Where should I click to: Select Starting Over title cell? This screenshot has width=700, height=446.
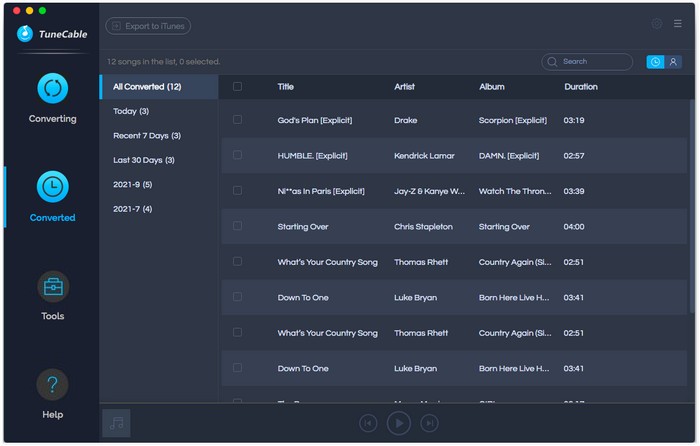click(x=303, y=227)
